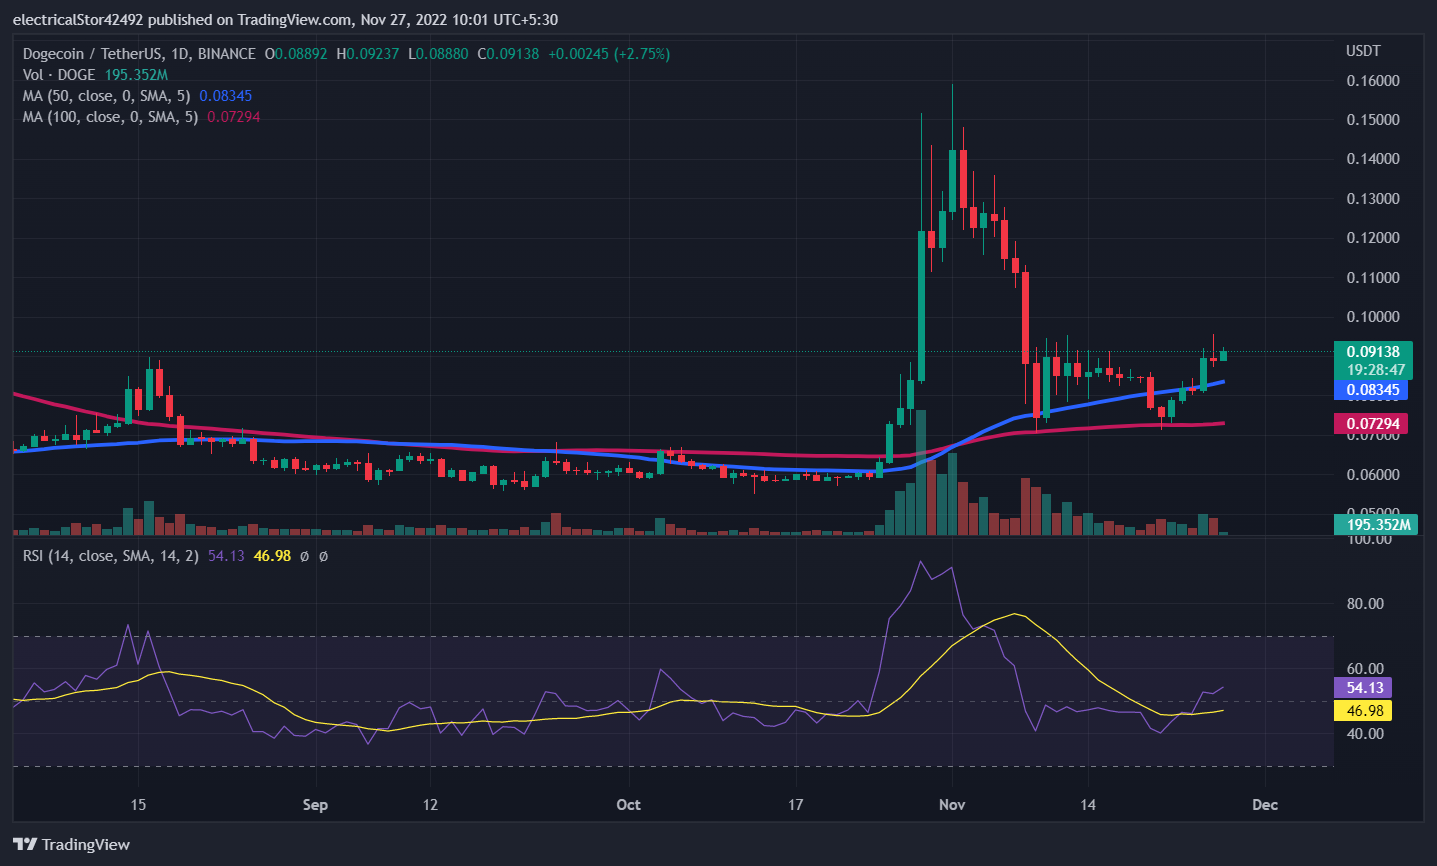Click the 0.13000 price axis label
Image resolution: width=1437 pixels, height=866 pixels.
pyautogui.click(x=1373, y=199)
